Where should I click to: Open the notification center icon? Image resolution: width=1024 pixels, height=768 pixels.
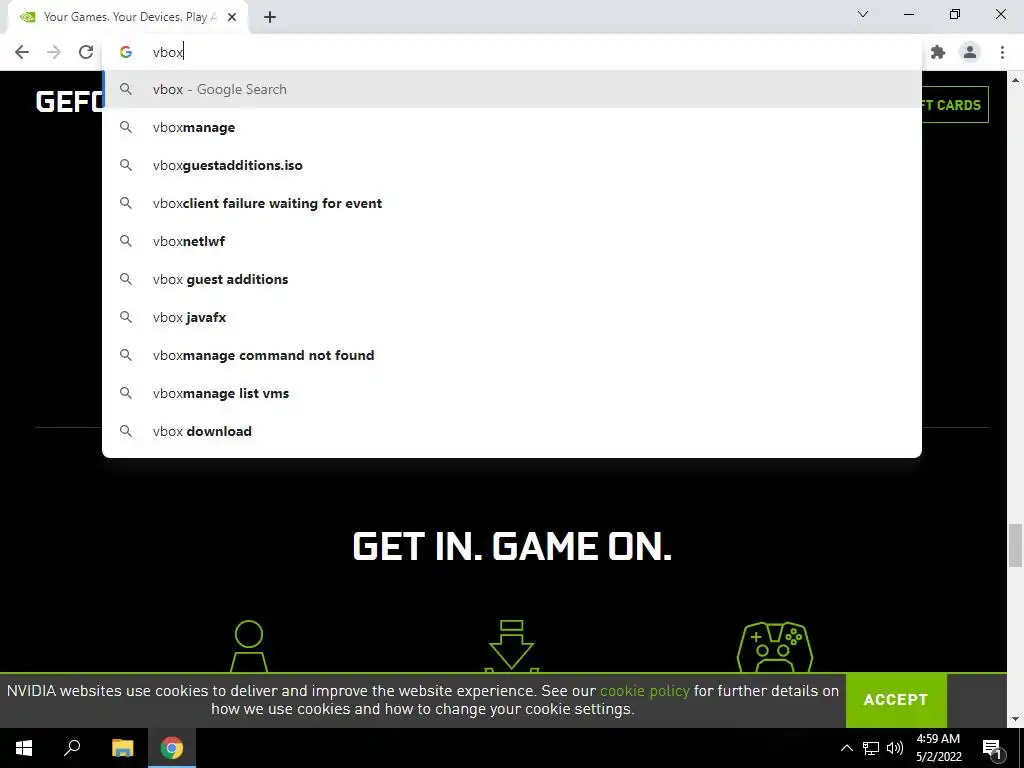[x=993, y=748]
